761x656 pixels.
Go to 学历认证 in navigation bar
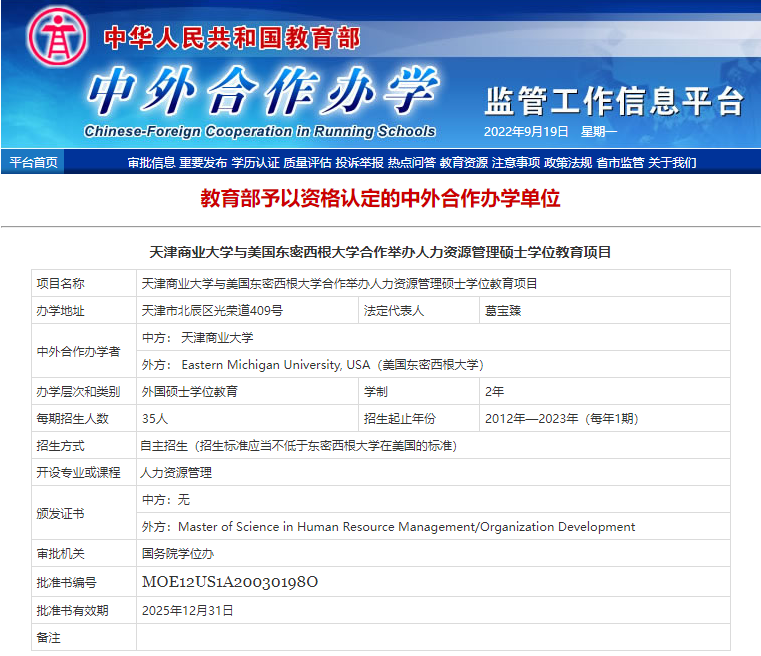[x=255, y=163]
